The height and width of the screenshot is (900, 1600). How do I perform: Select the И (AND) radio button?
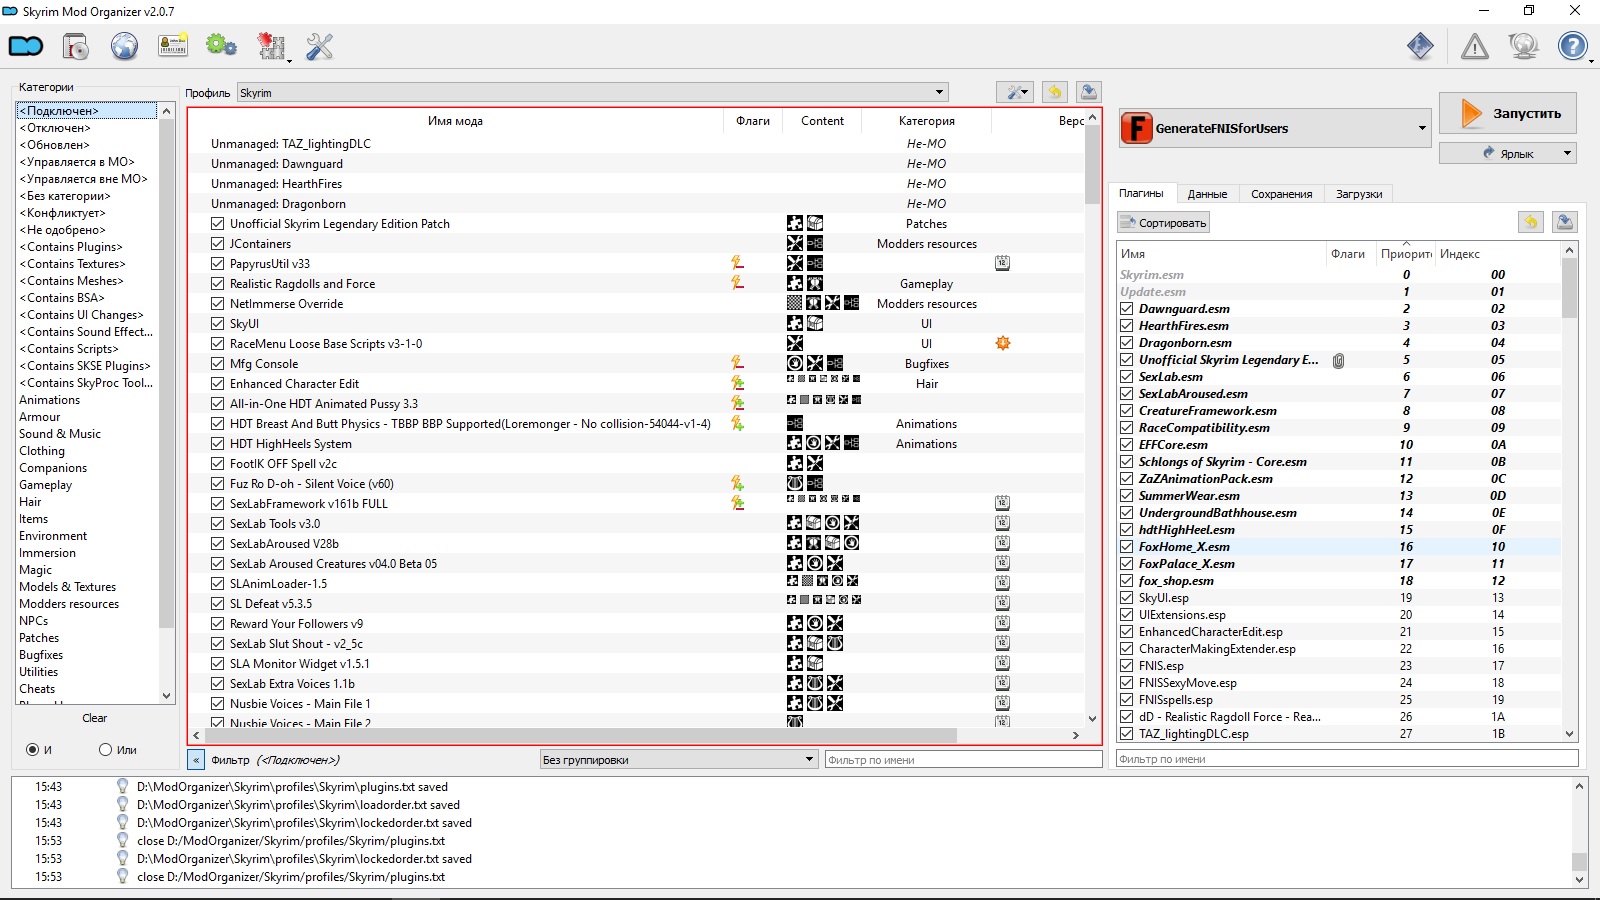tap(33, 749)
